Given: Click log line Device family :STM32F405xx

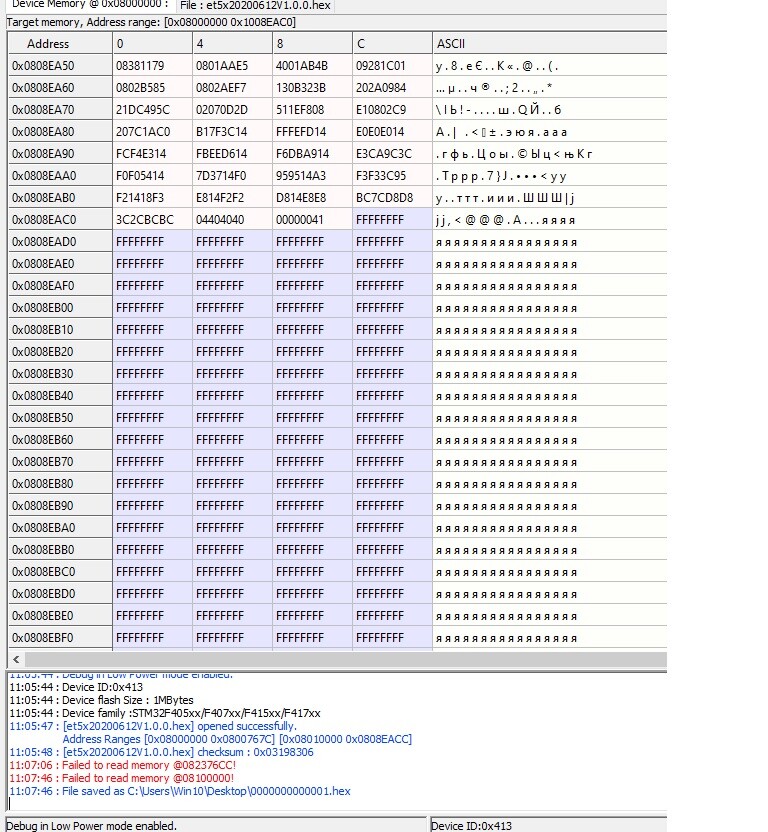Looking at the screenshot, I should click(x=165, y=713).
